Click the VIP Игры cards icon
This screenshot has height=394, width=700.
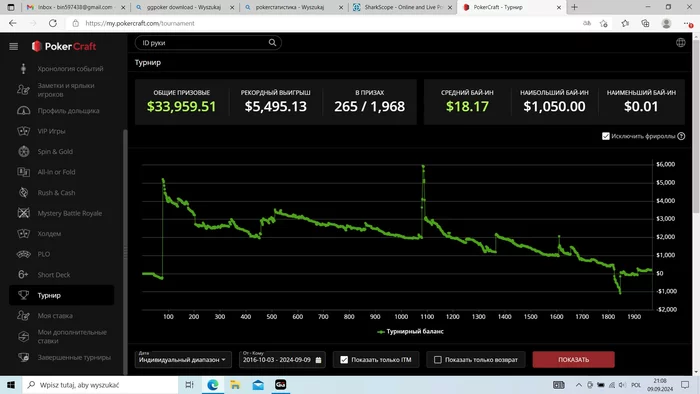click(23, 131)
